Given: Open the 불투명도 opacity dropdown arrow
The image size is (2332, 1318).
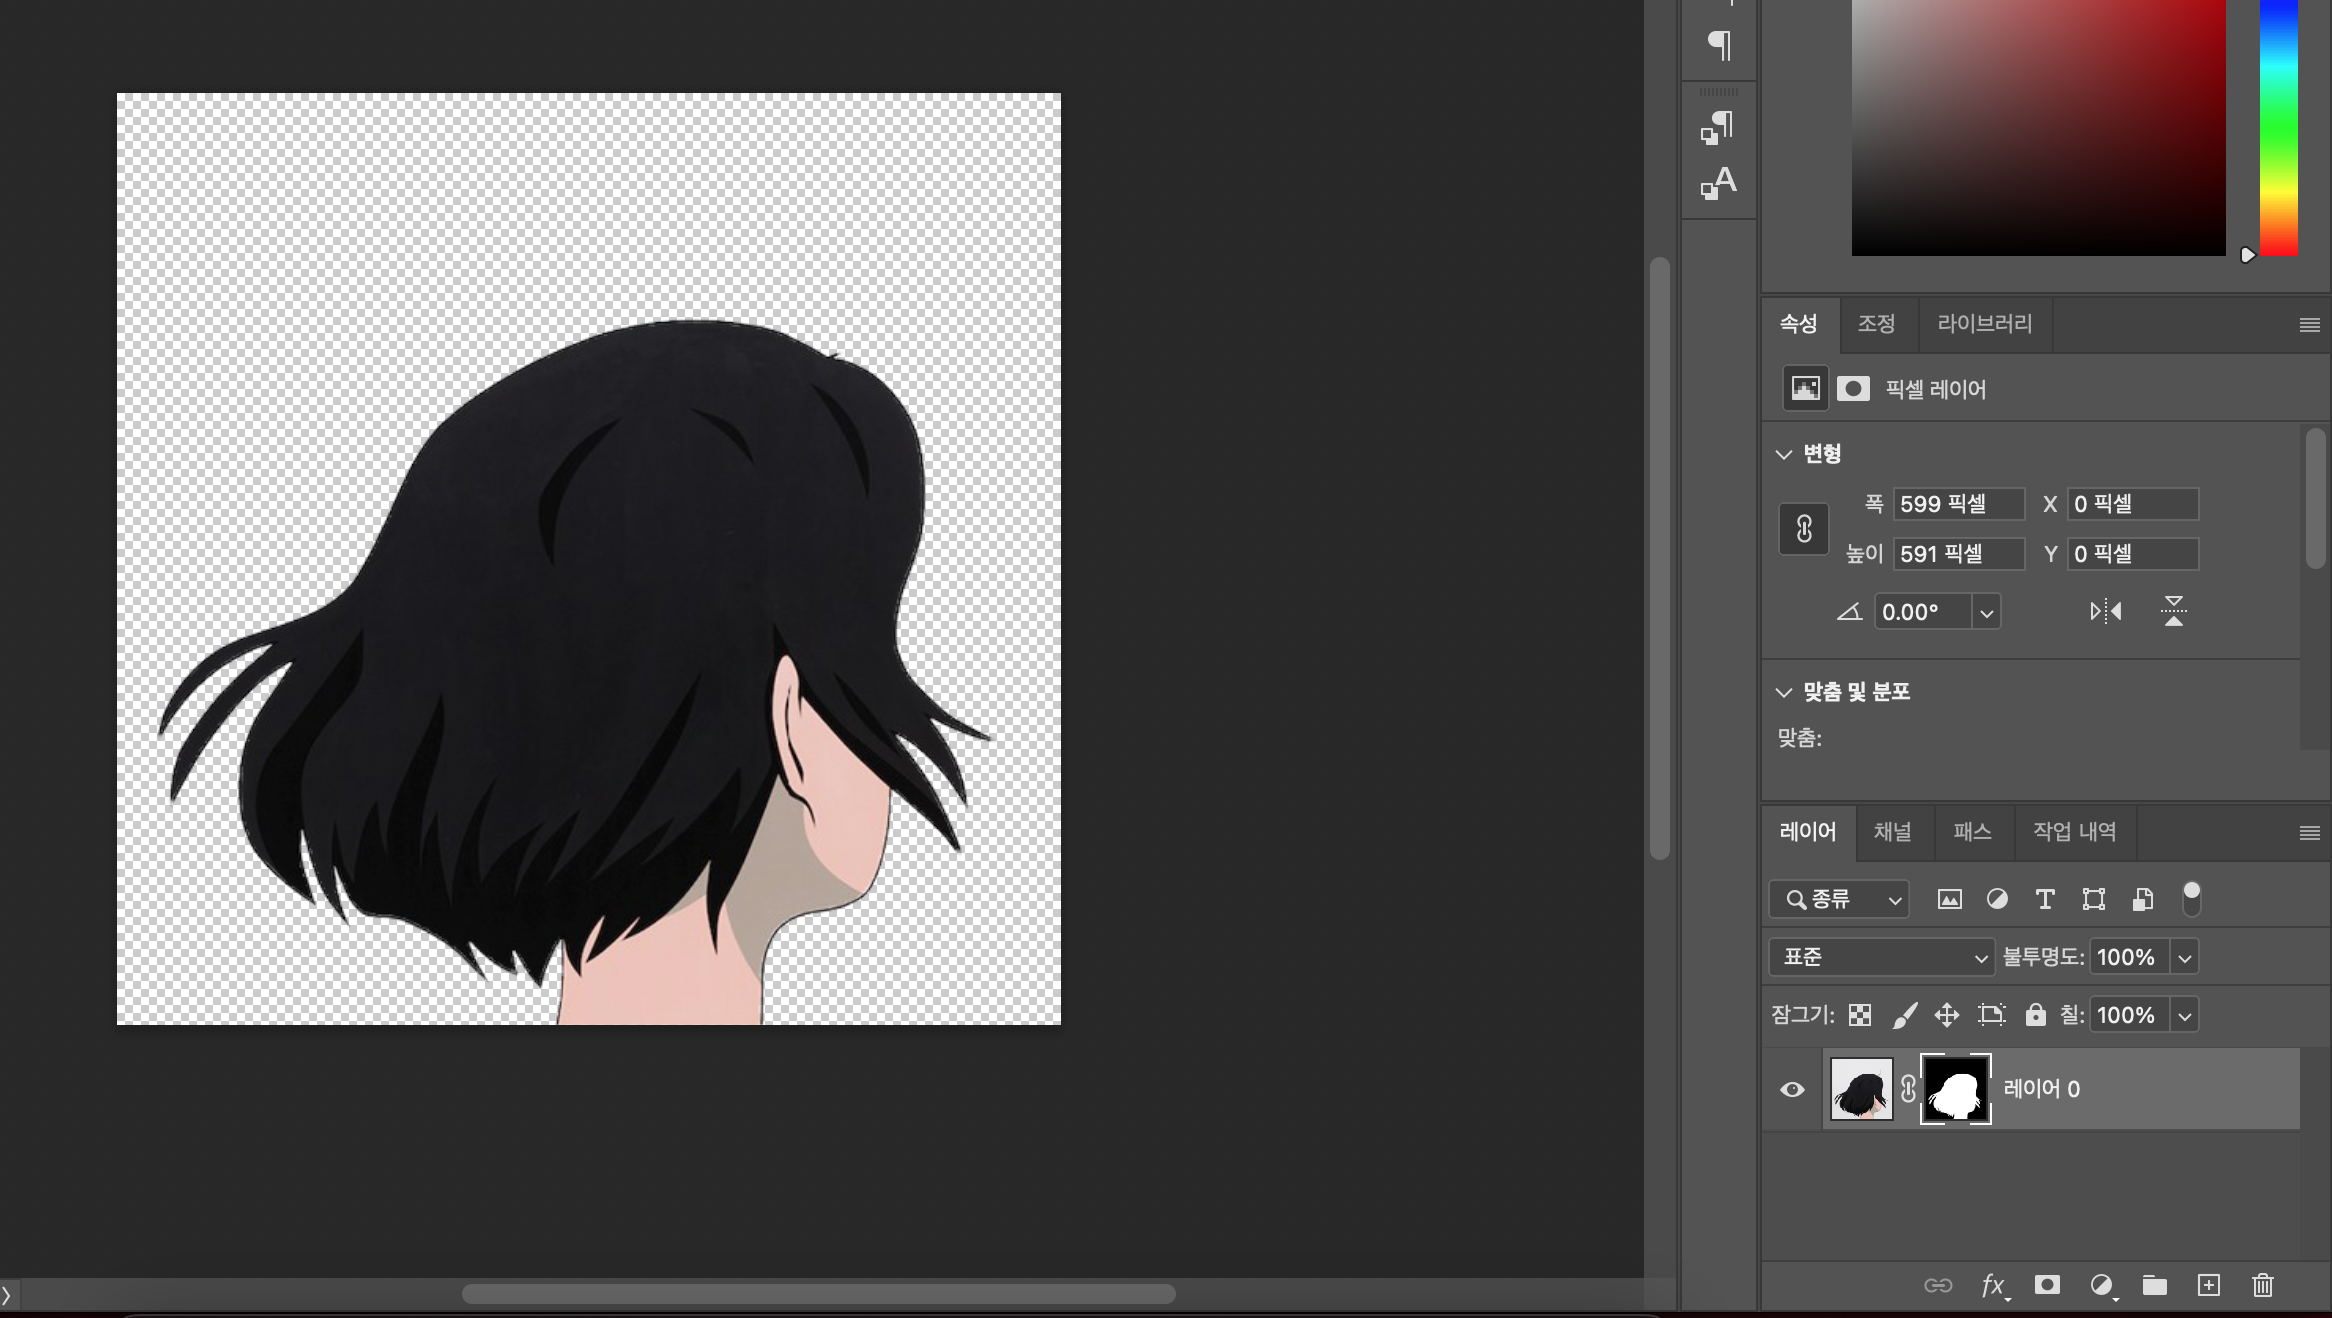Looking at the screenshot, I should [2185, 957].
